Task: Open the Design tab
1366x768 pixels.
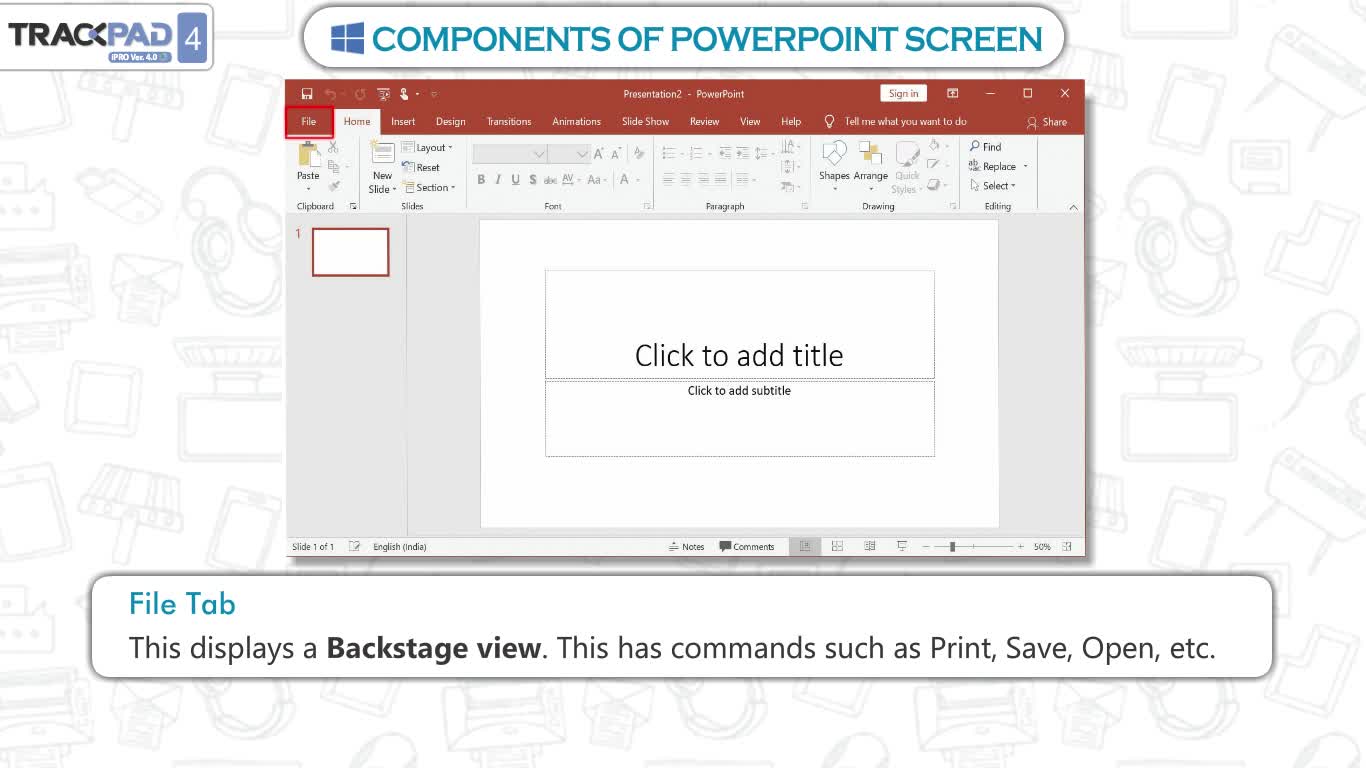Action: (x=450, y=122)
